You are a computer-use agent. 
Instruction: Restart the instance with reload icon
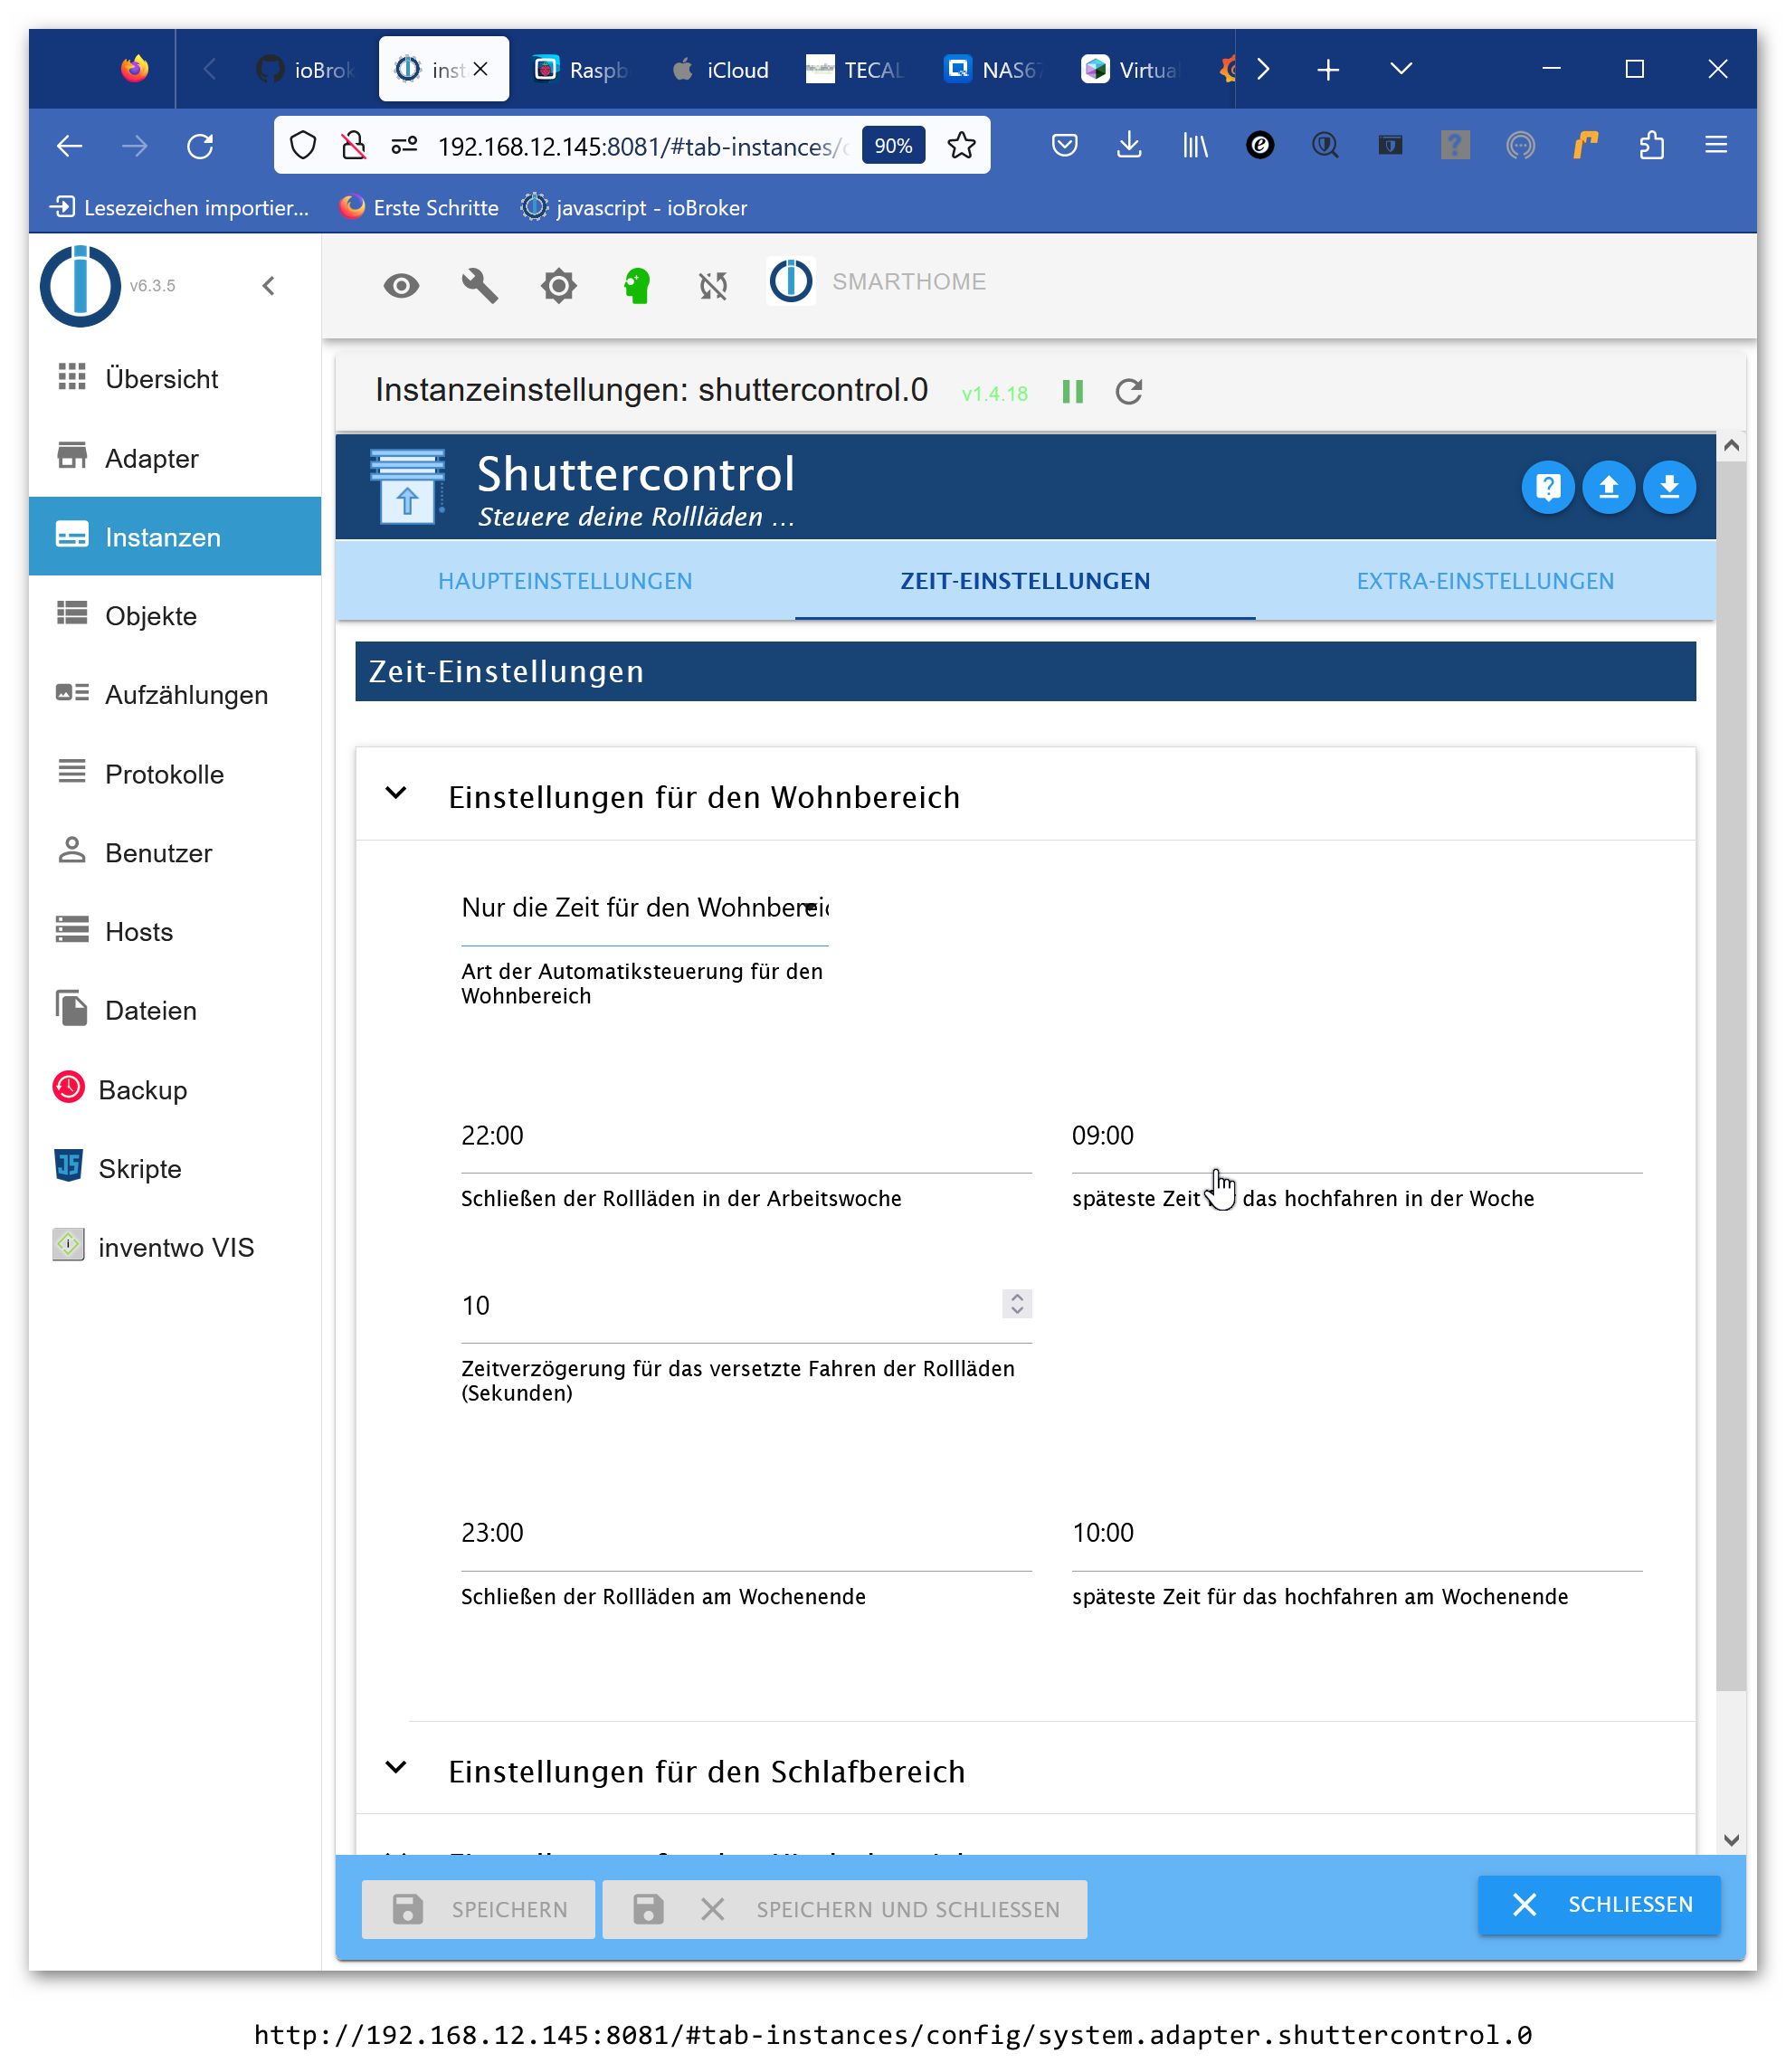point(1129,391)
